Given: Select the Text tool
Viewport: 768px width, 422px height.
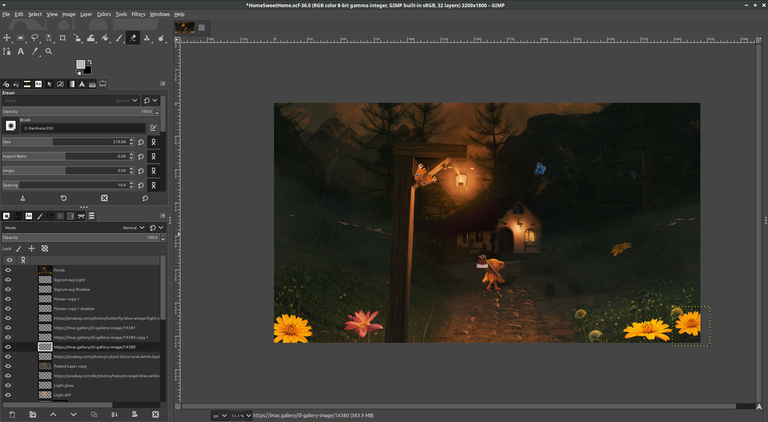Looking at the screenshot, I should 21,51.
